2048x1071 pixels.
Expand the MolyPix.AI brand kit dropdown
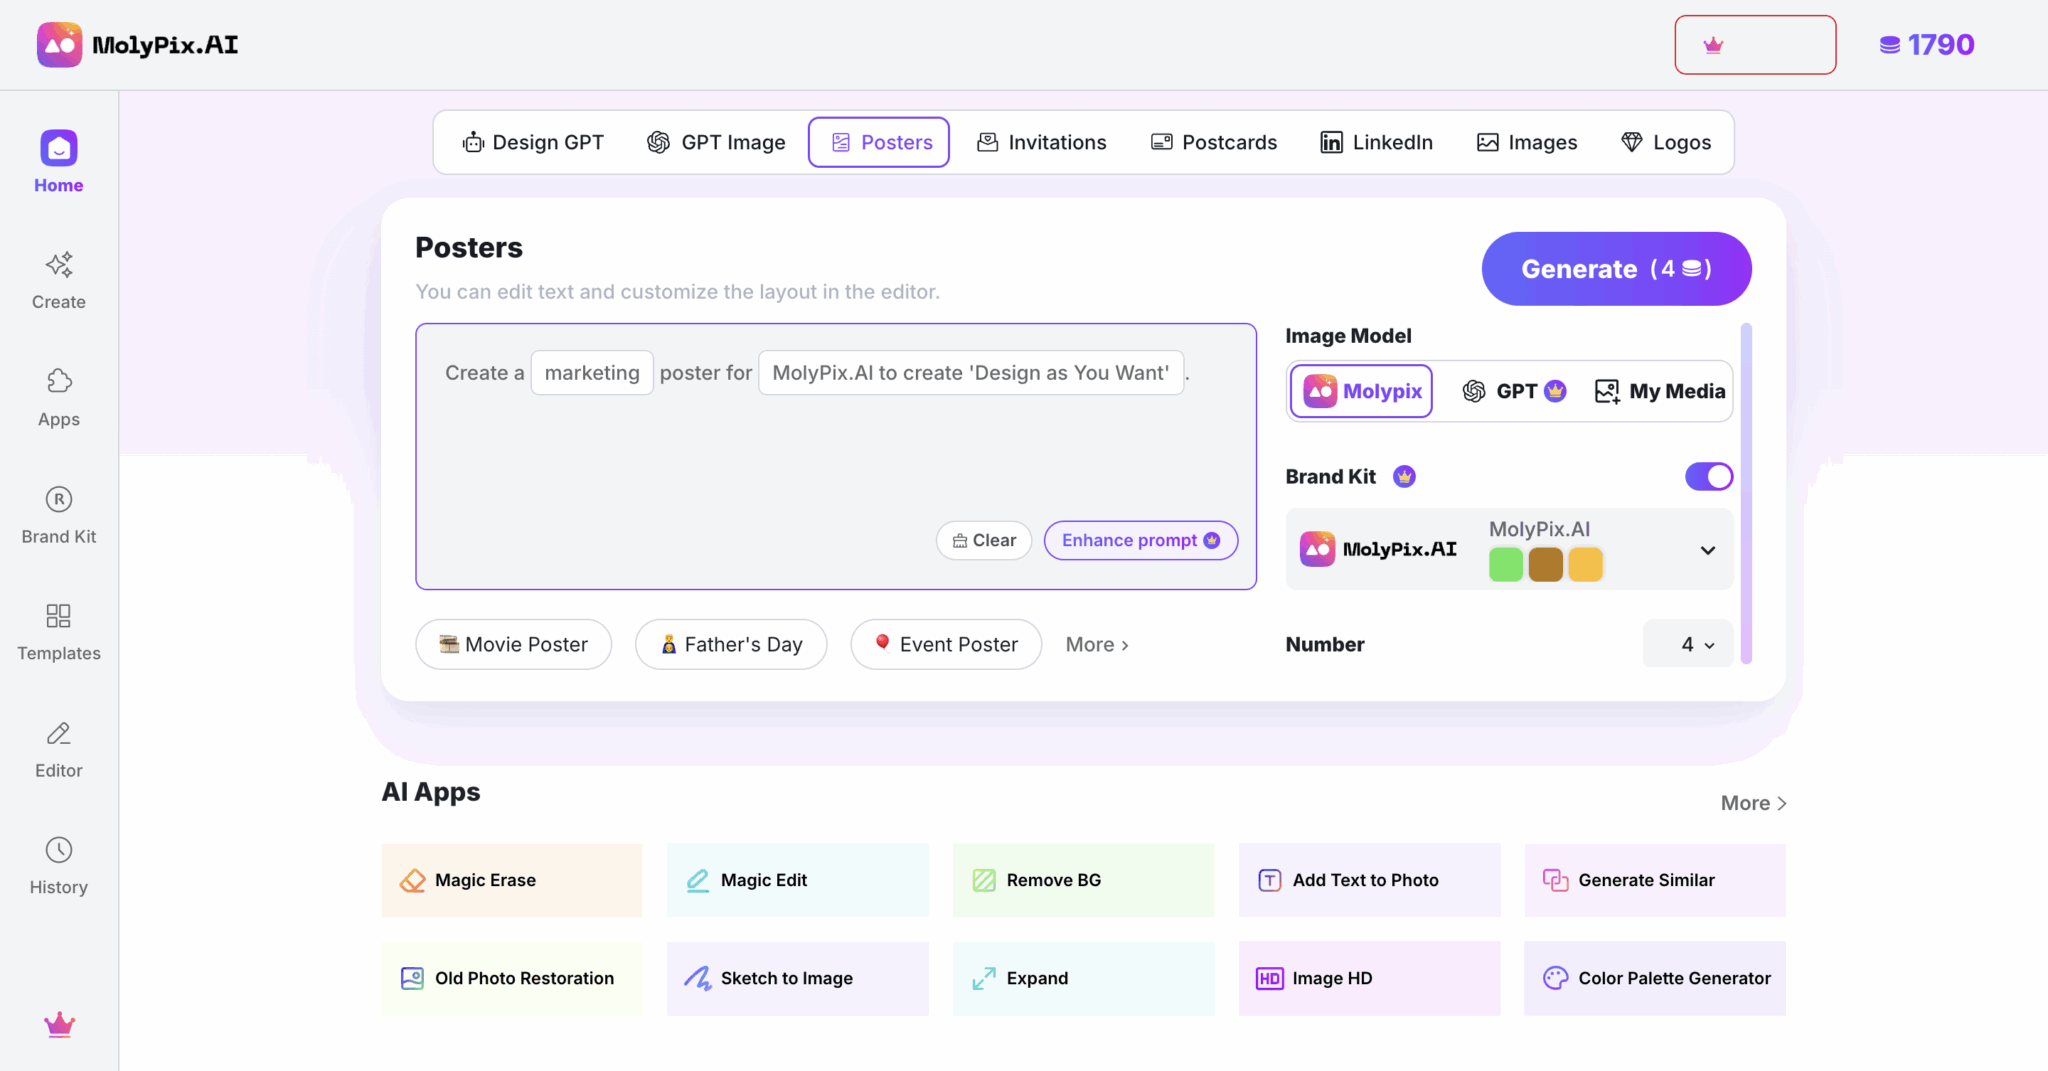(x=1707, y=550)
